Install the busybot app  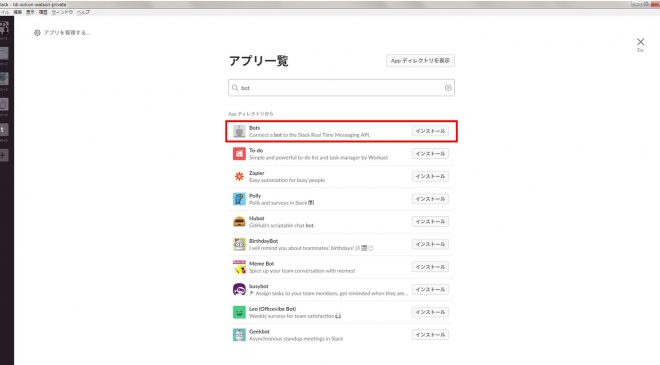pyautogui.click(x=430, y=290)
